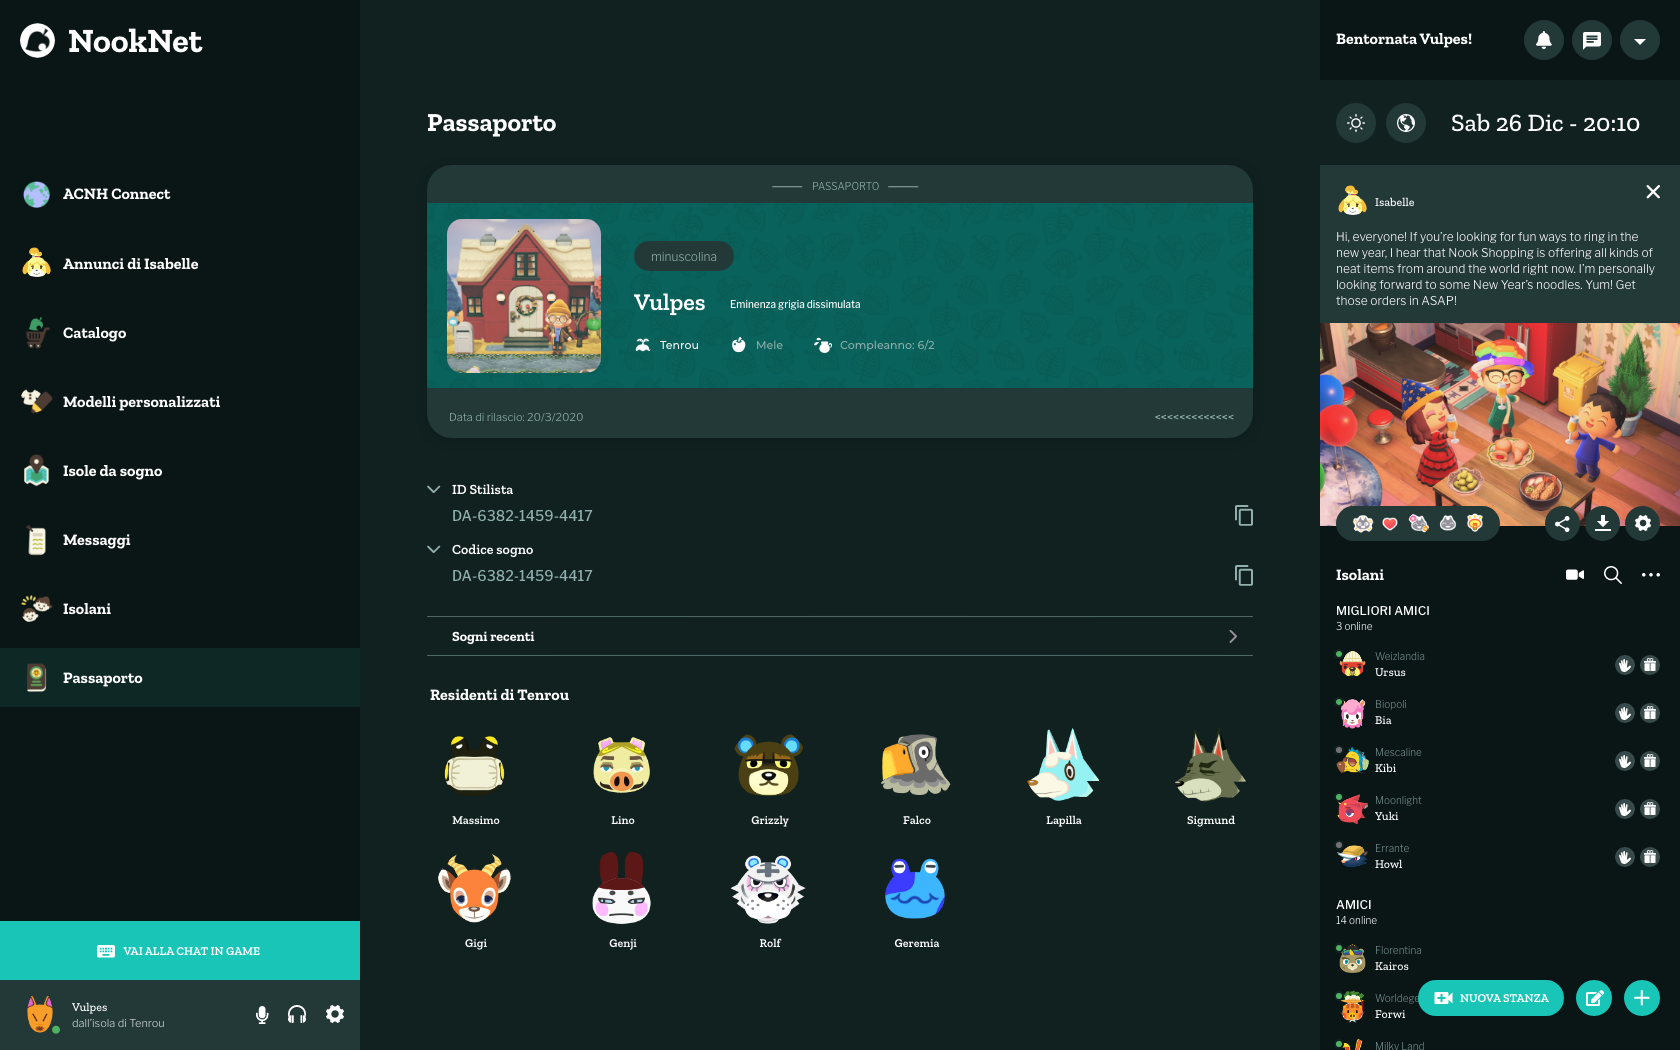
Task: React with the lightbulb idea emoji
Action: coord(1475,523)
